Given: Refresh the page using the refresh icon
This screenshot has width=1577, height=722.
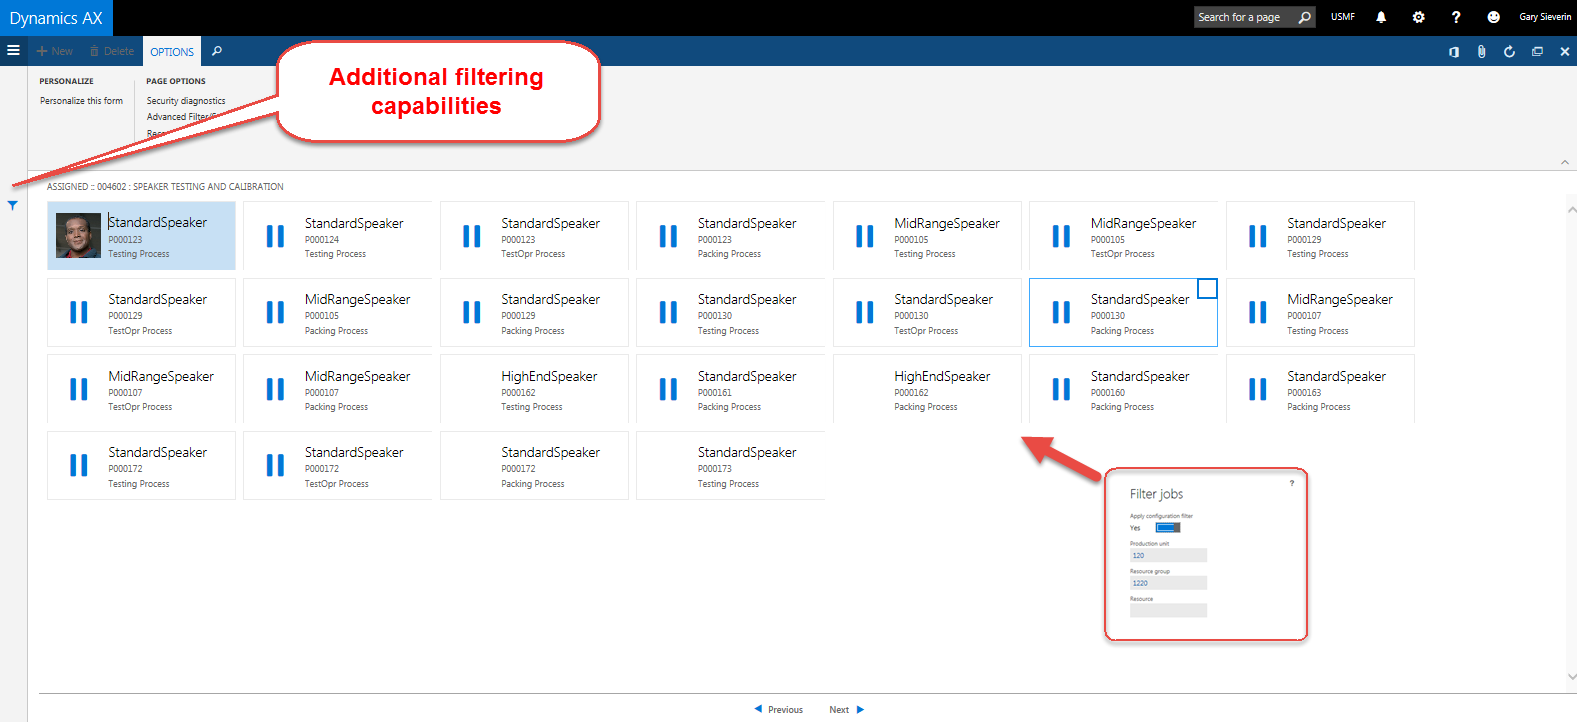Looking at the screenshot, I should pos(1509,51).
